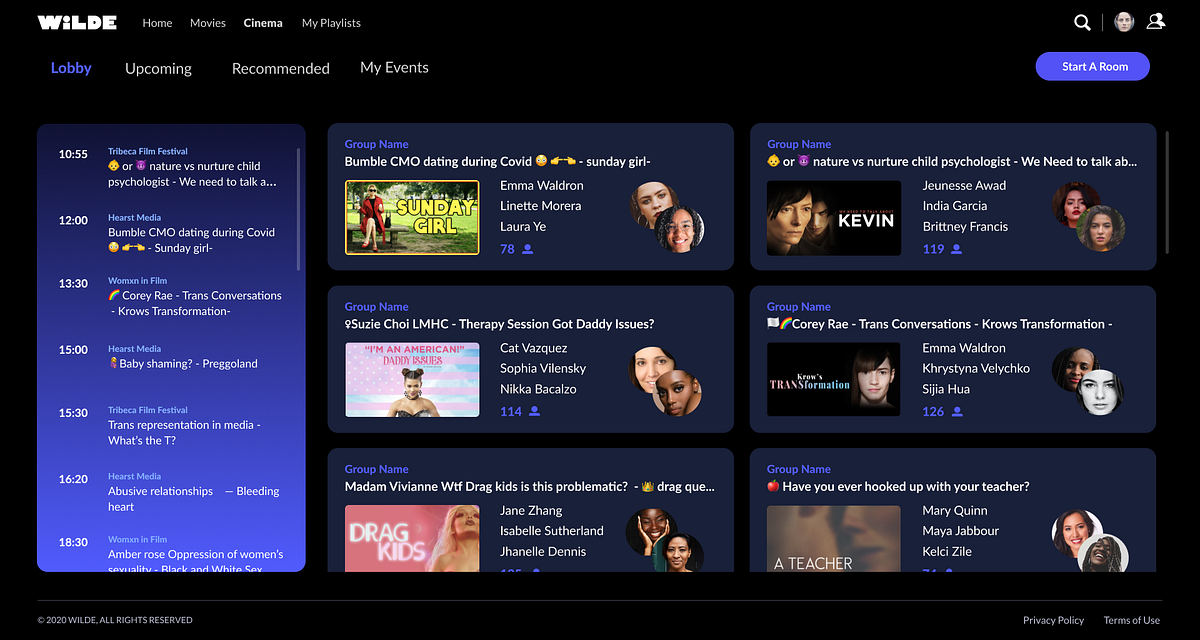
Task: Click host avatars on Sunday Girl card
Action: tap(667, 218)
